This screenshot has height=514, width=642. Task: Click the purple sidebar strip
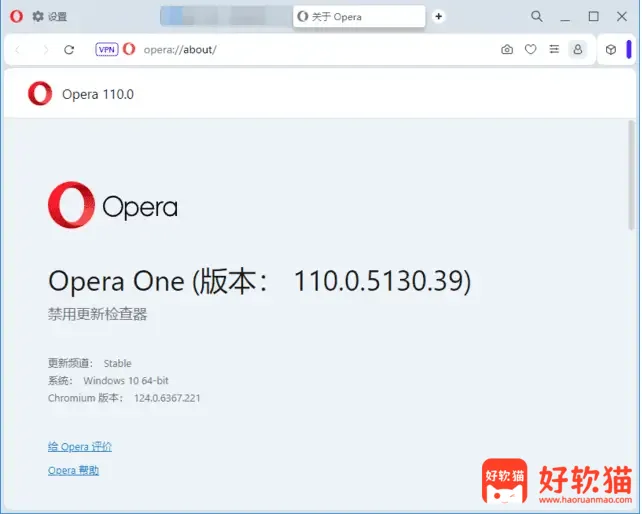coord(629,50)
